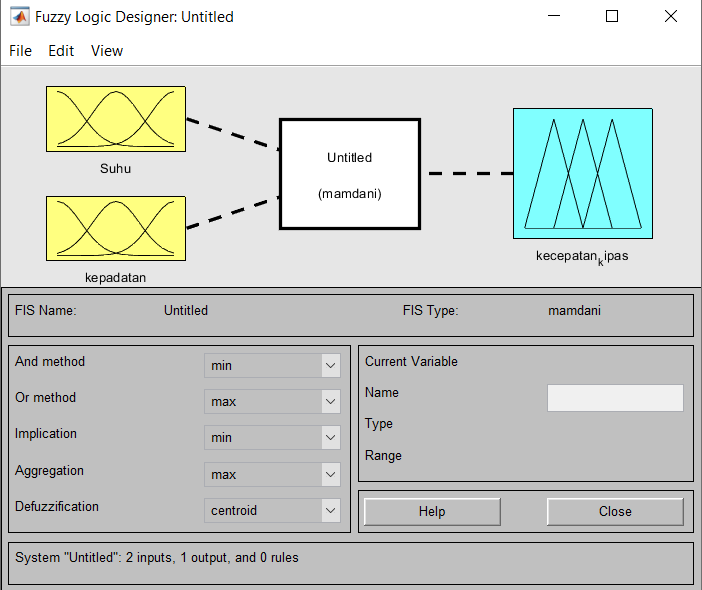Screen dimensions: 702x590
Task: Click the kepadatan label text
Action: point(116,278)
